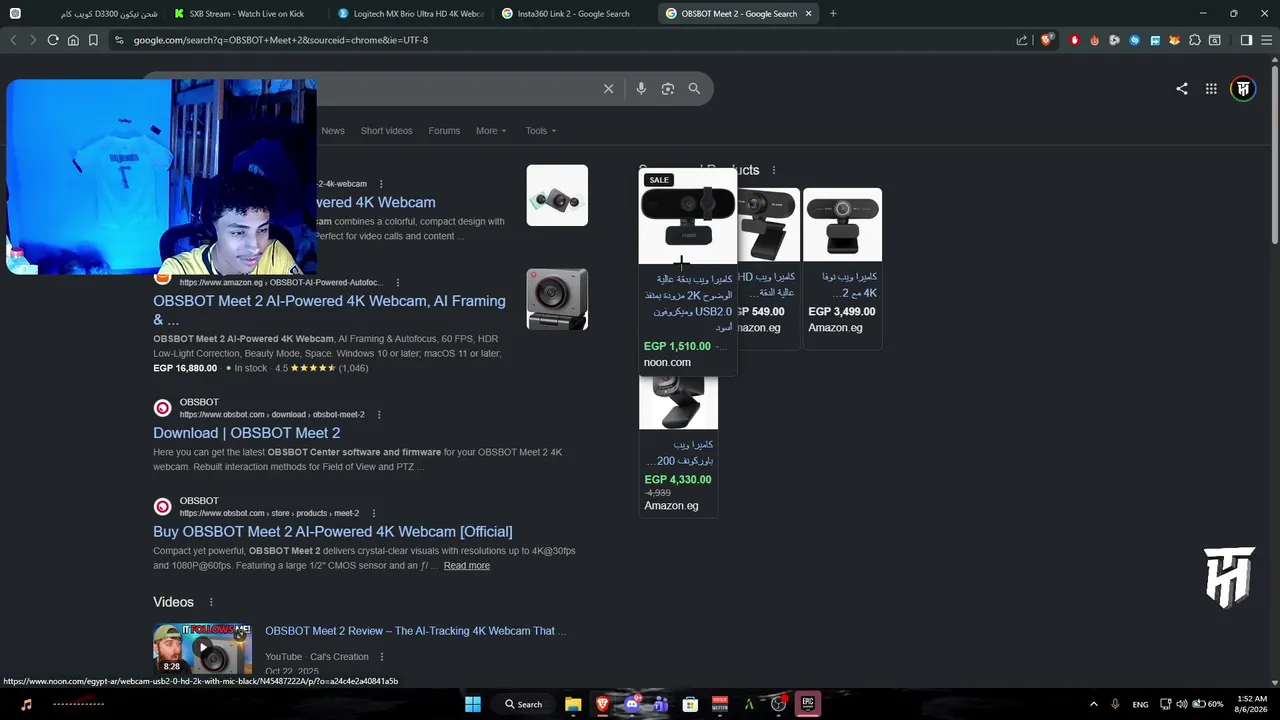This screenshot has width=1280, height=720.
Task: Switch the ENG input language indicator
Action: [x=1140, y=704]
